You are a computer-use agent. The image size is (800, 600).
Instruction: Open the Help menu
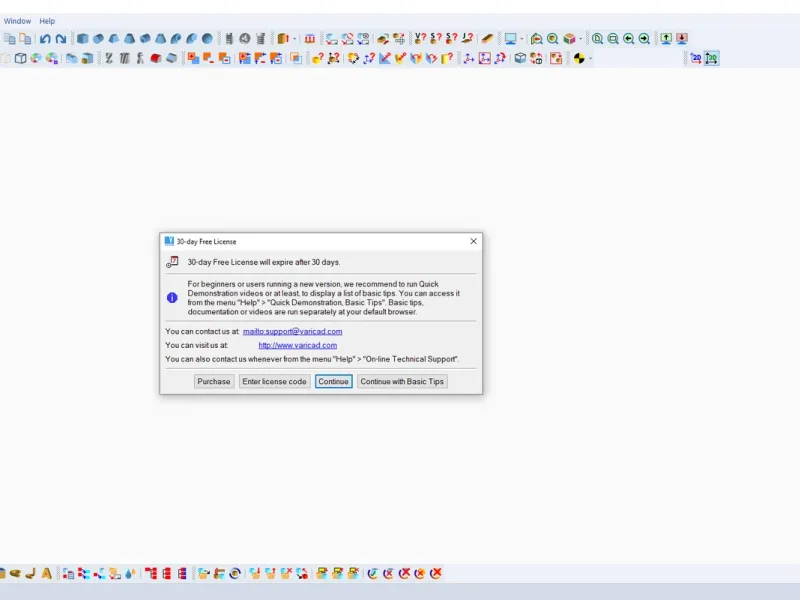47,21
